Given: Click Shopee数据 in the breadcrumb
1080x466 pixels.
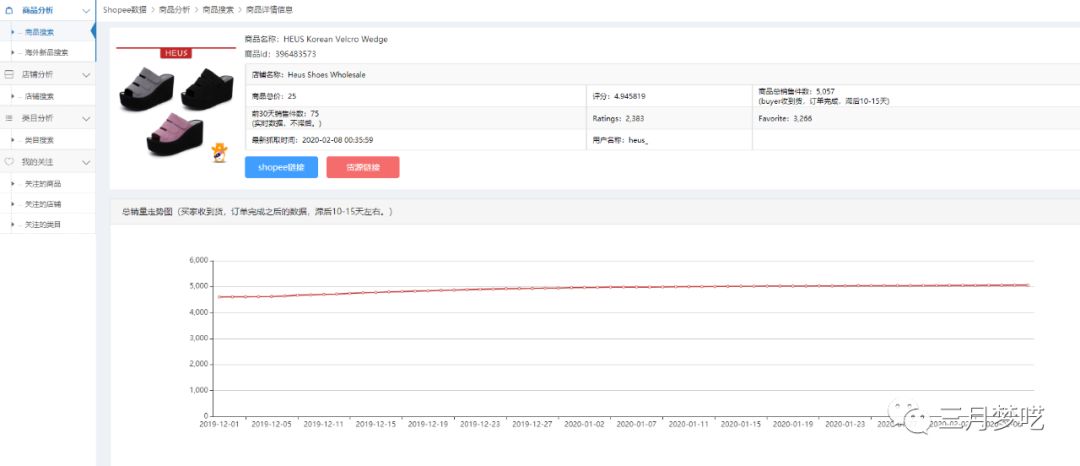Looking at the screenshot, I should tap(125, 9).
